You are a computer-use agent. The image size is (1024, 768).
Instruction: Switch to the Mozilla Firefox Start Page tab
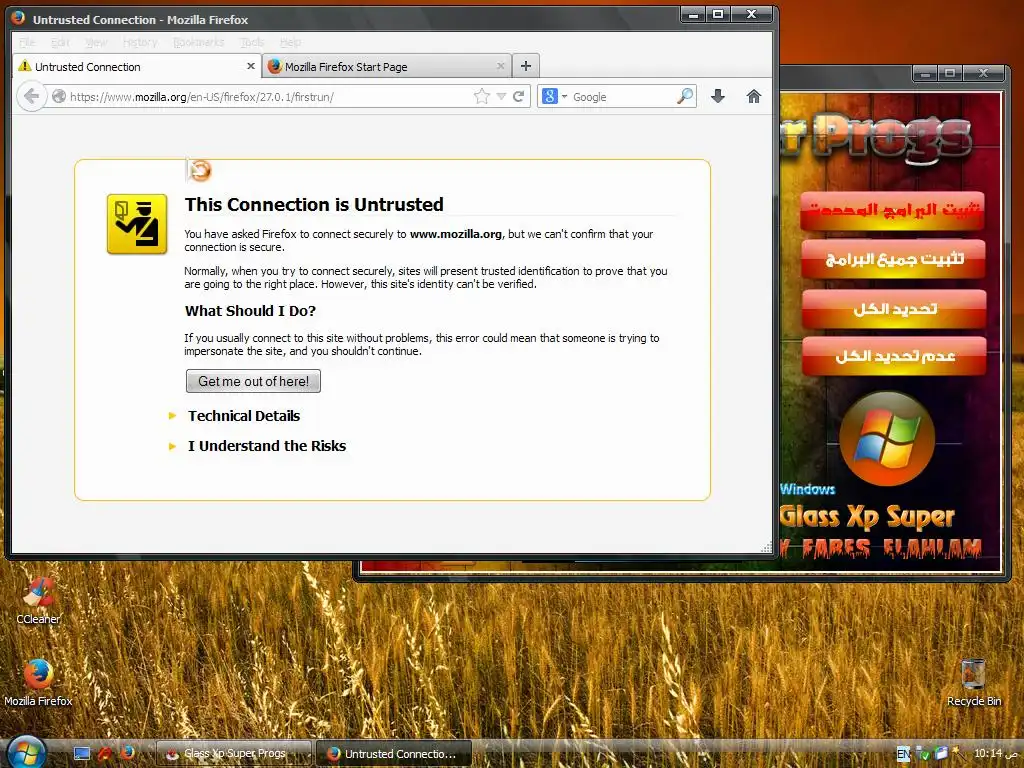pos(387,67)
